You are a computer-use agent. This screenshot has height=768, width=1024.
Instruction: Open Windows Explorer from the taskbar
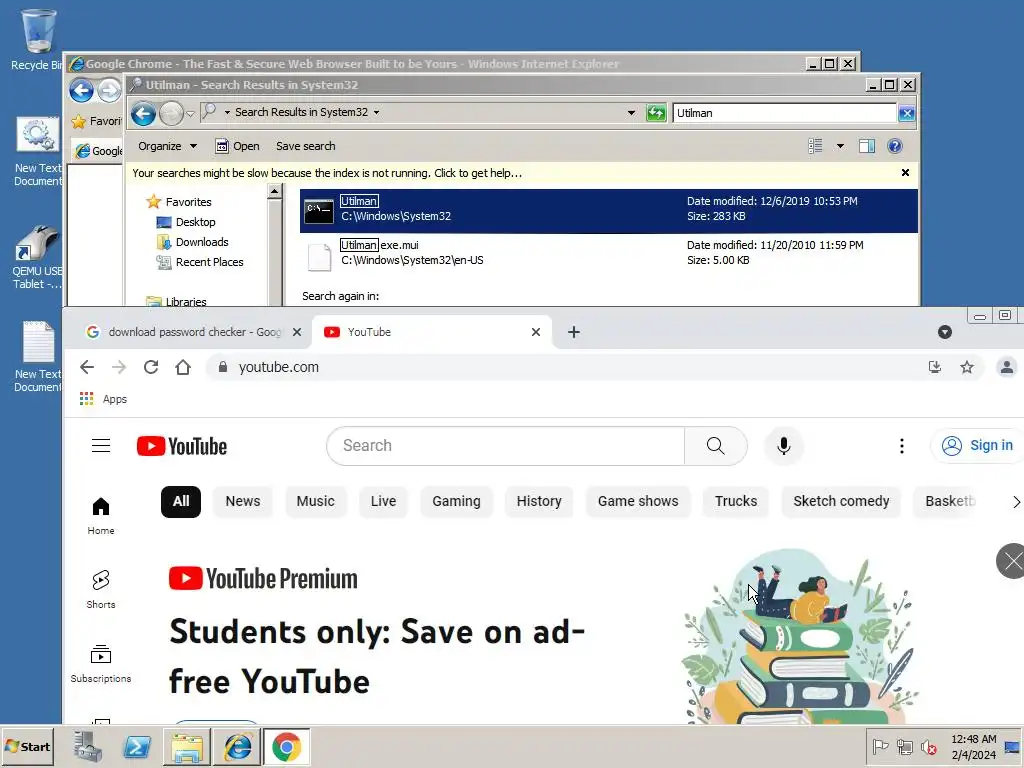click(x=187, y=746)
